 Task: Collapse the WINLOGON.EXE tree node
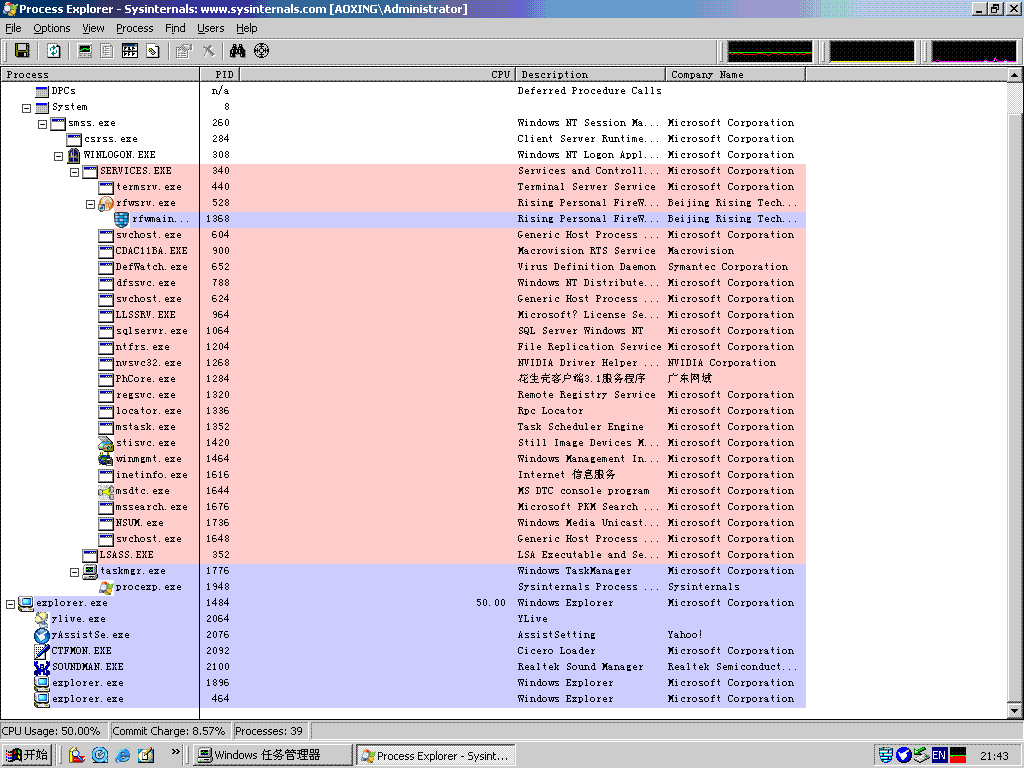tap(59, 155)
